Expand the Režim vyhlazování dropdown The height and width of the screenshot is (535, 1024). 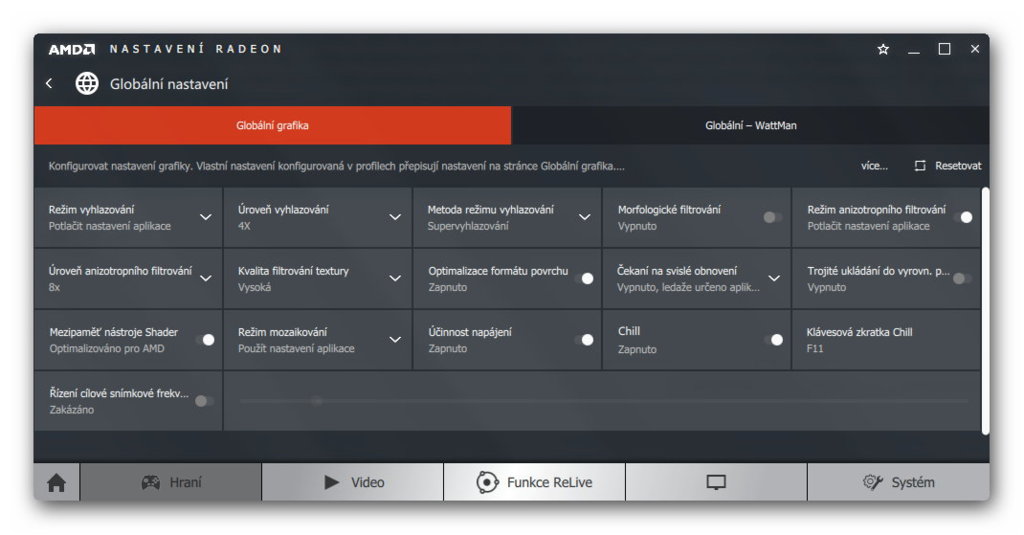click(205, 217)
